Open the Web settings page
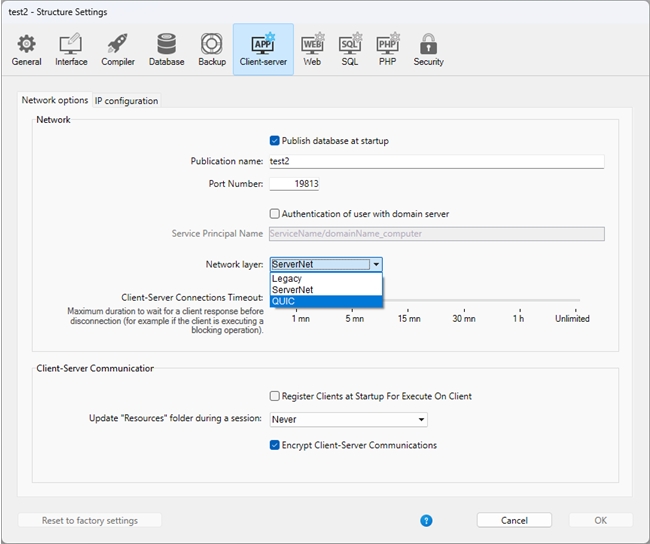This screenshot has height=544, width=650. coord(312,50)
